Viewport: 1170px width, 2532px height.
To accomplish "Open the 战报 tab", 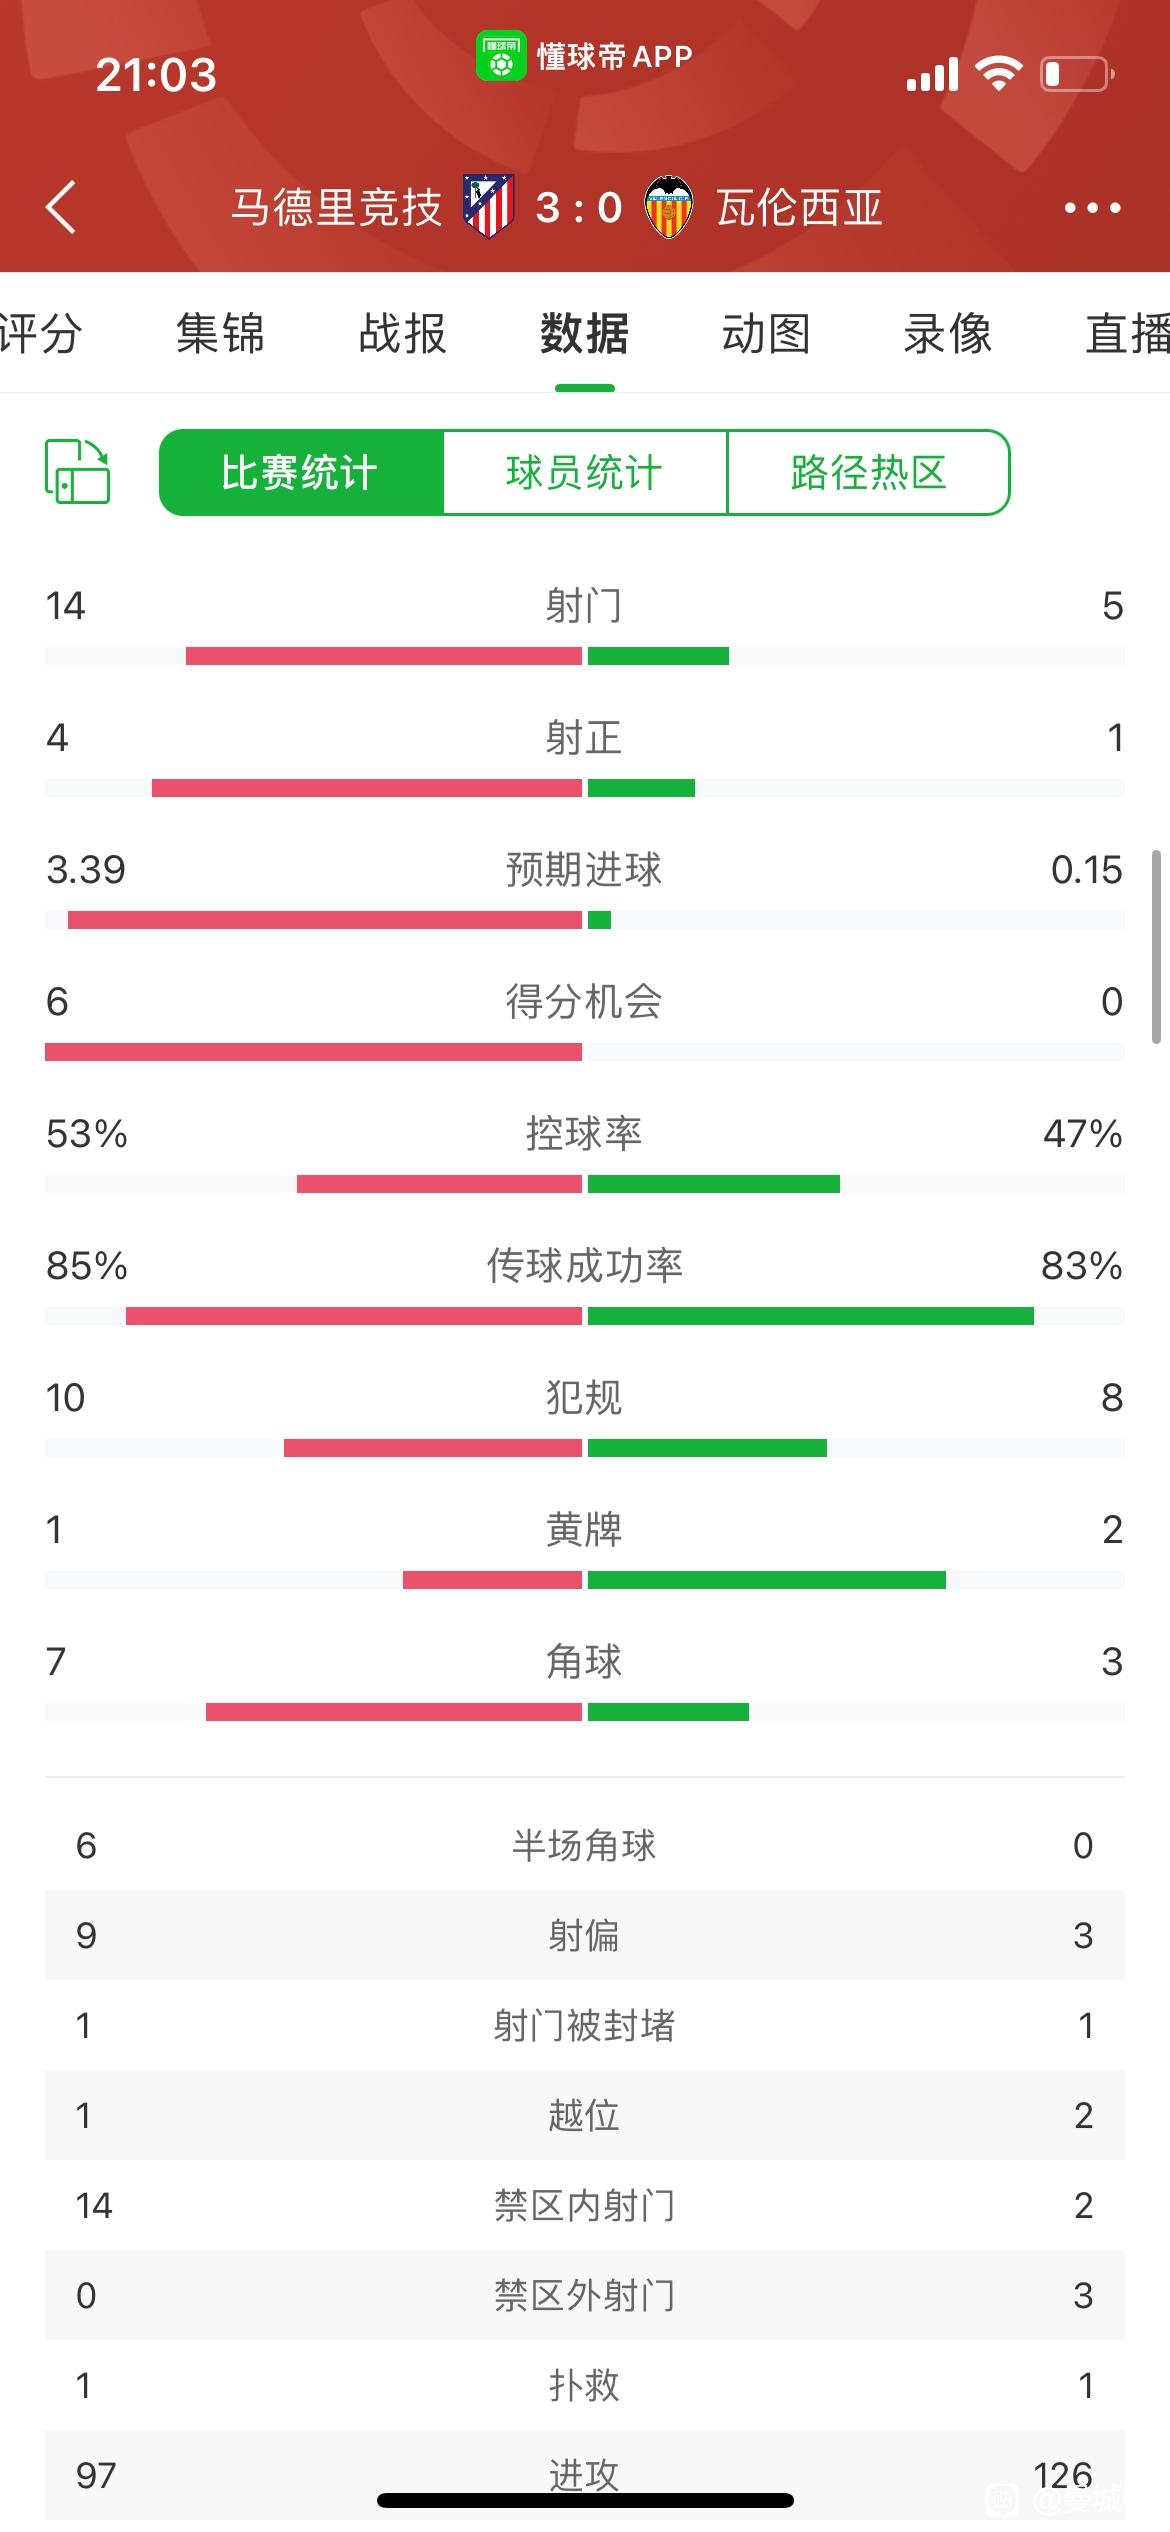I will coord(402,334).
